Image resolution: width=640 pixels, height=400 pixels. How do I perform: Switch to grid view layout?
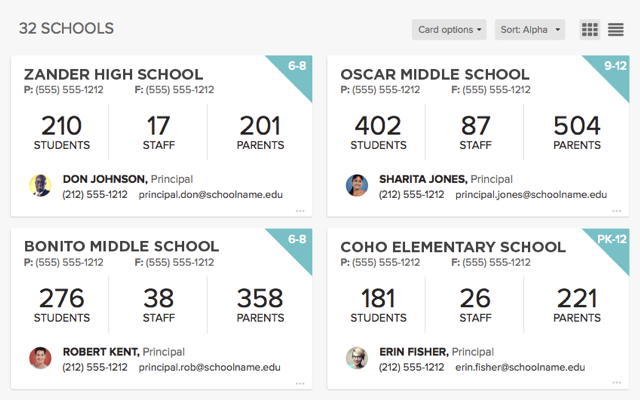tap(590, 30)
